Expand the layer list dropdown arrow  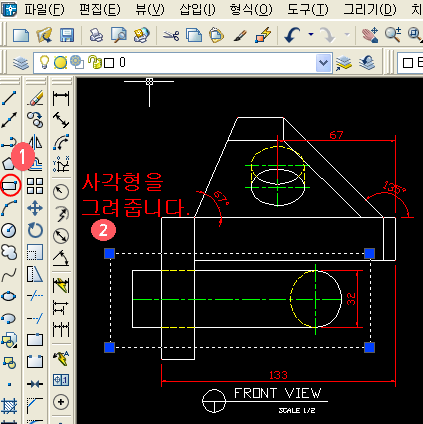323,63
